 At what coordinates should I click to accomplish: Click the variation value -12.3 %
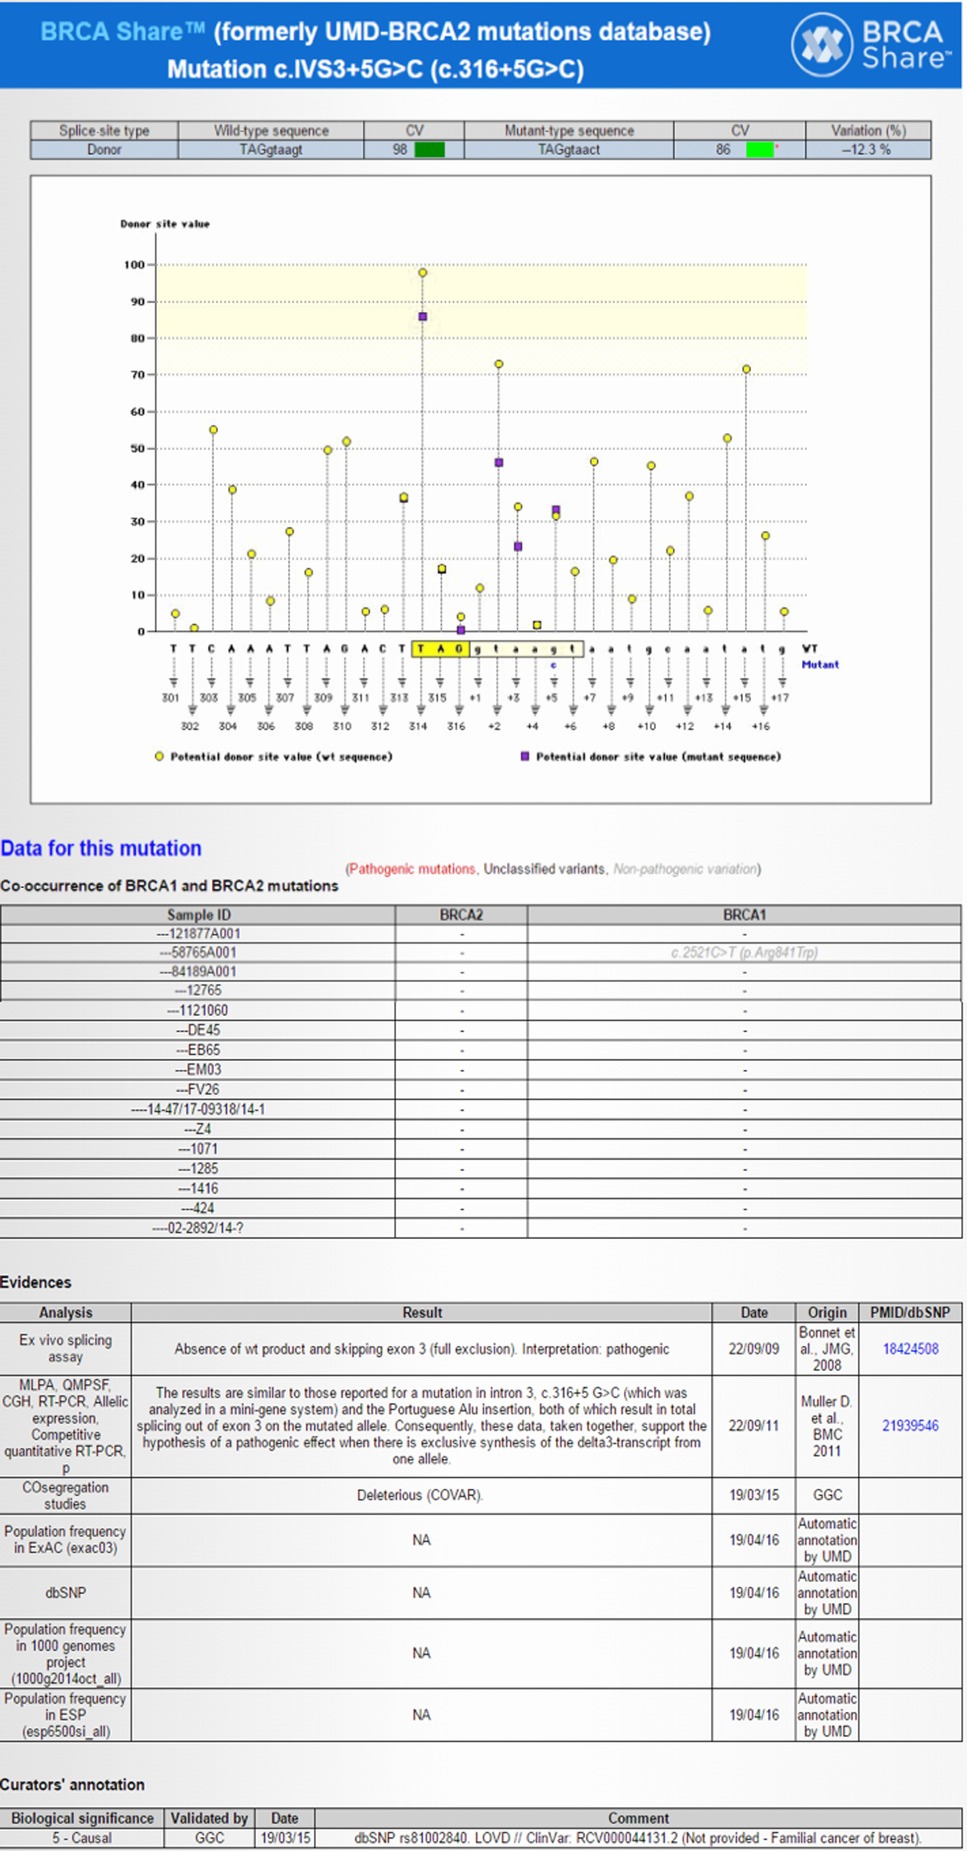[x=868, y=150]
